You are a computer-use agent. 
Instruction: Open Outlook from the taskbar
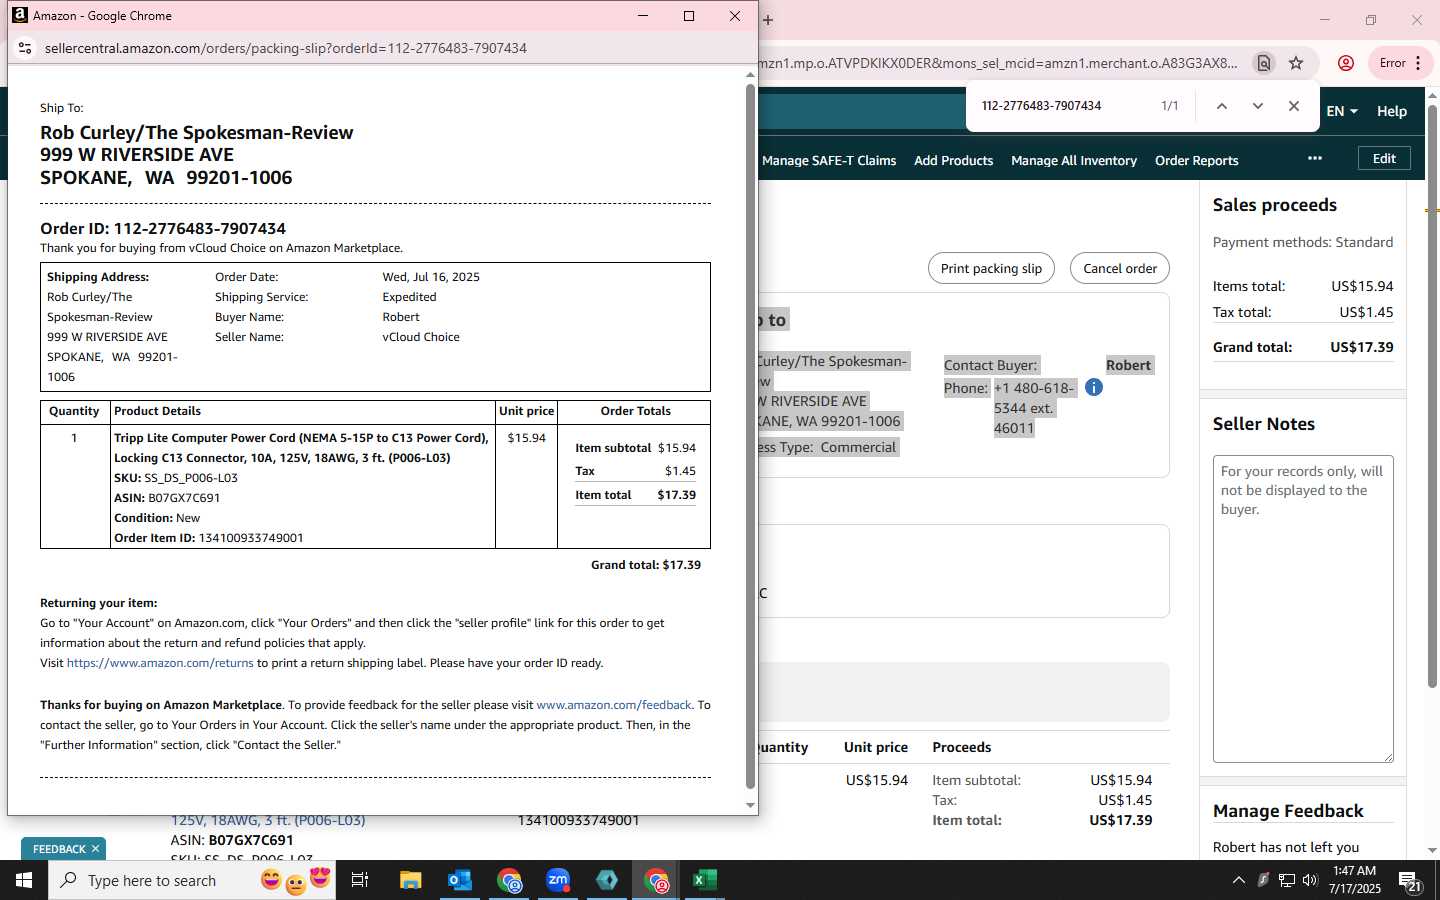click(460, 880)
